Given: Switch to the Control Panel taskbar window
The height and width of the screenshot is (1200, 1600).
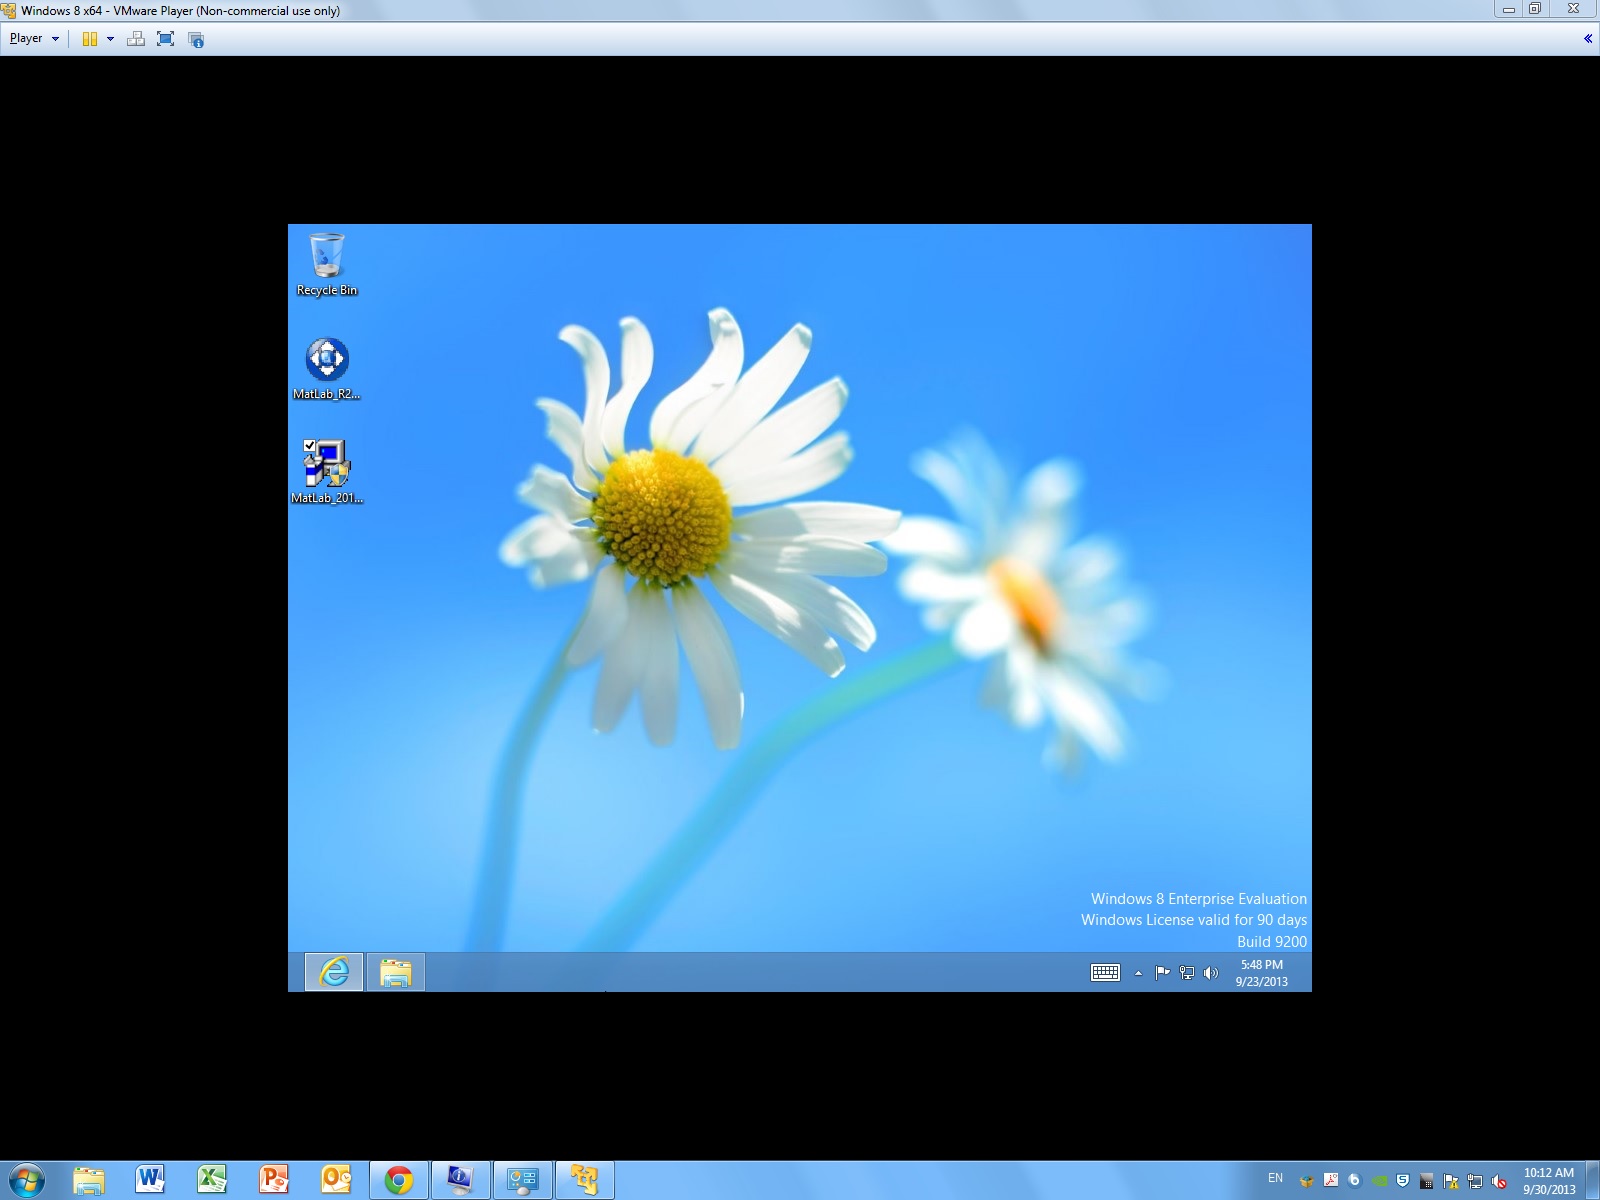Looking at the screenshot, I should [x=522, y=1180].
